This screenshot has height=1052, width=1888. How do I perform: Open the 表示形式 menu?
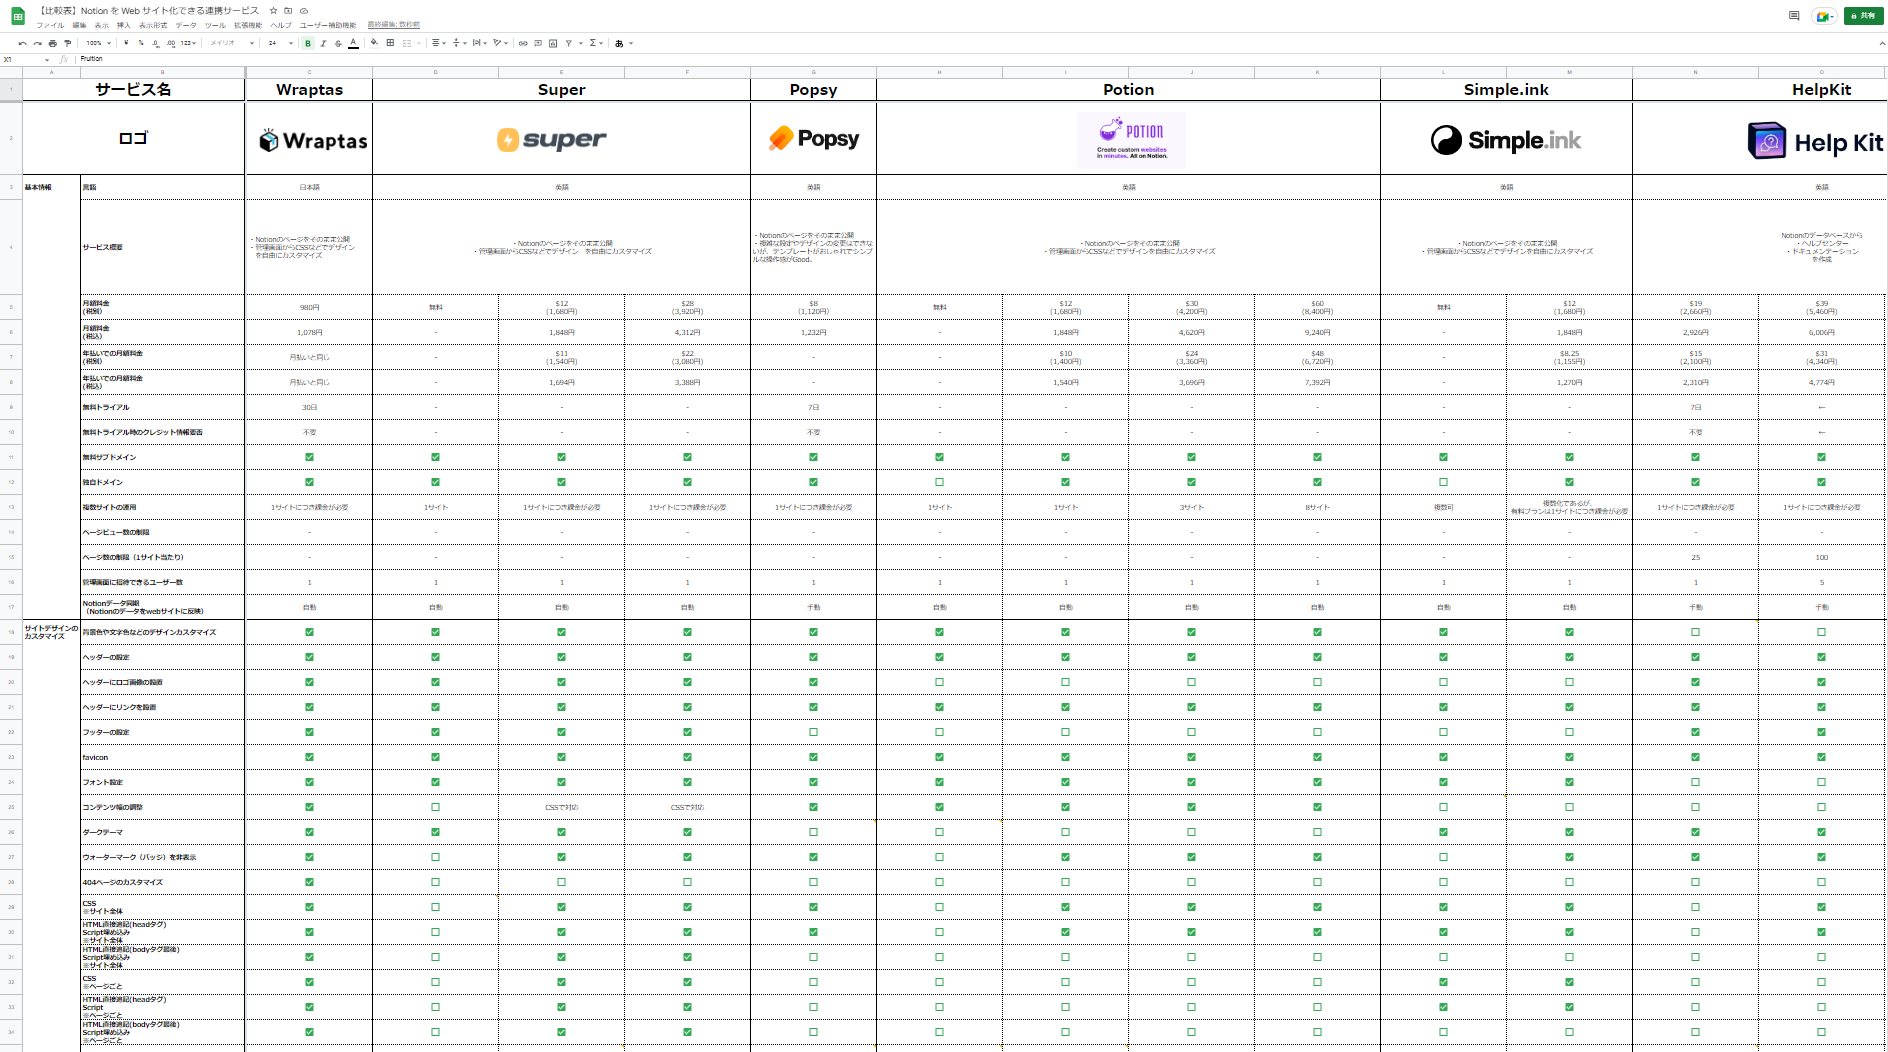[153, 25]
